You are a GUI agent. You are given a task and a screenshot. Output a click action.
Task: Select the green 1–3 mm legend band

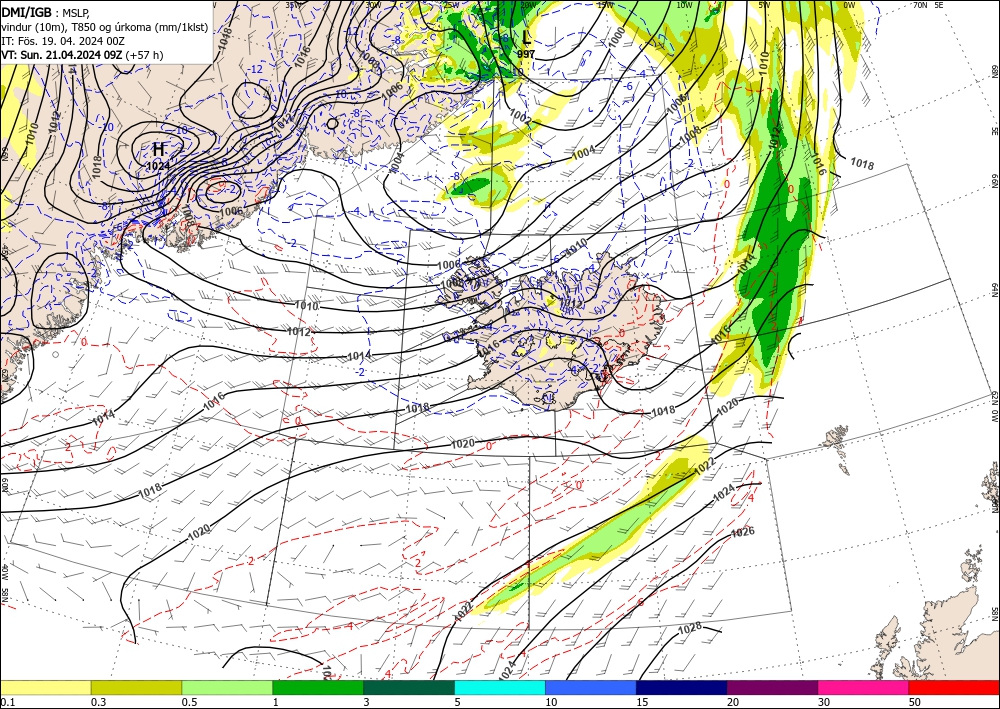318,687
